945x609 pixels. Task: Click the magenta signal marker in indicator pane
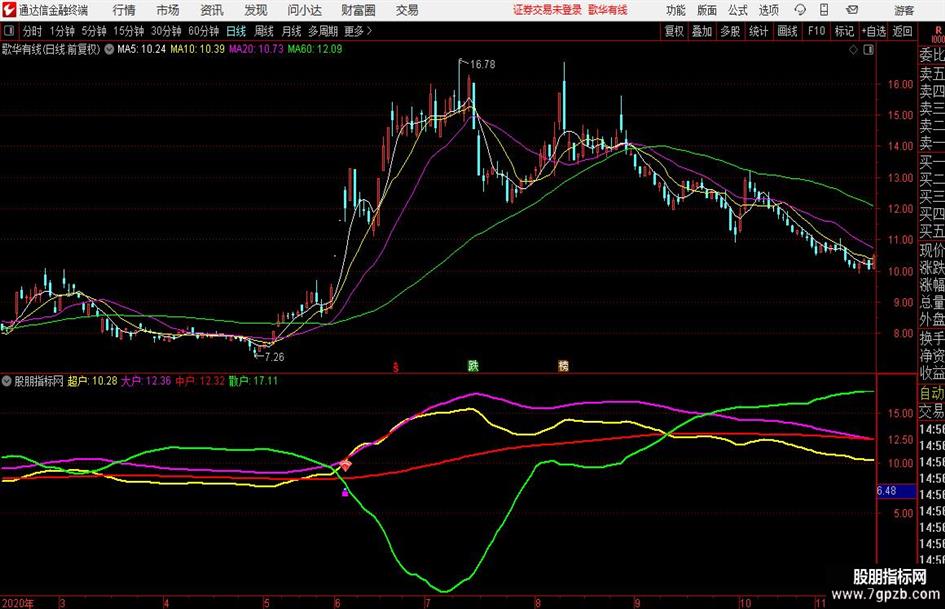345,493
